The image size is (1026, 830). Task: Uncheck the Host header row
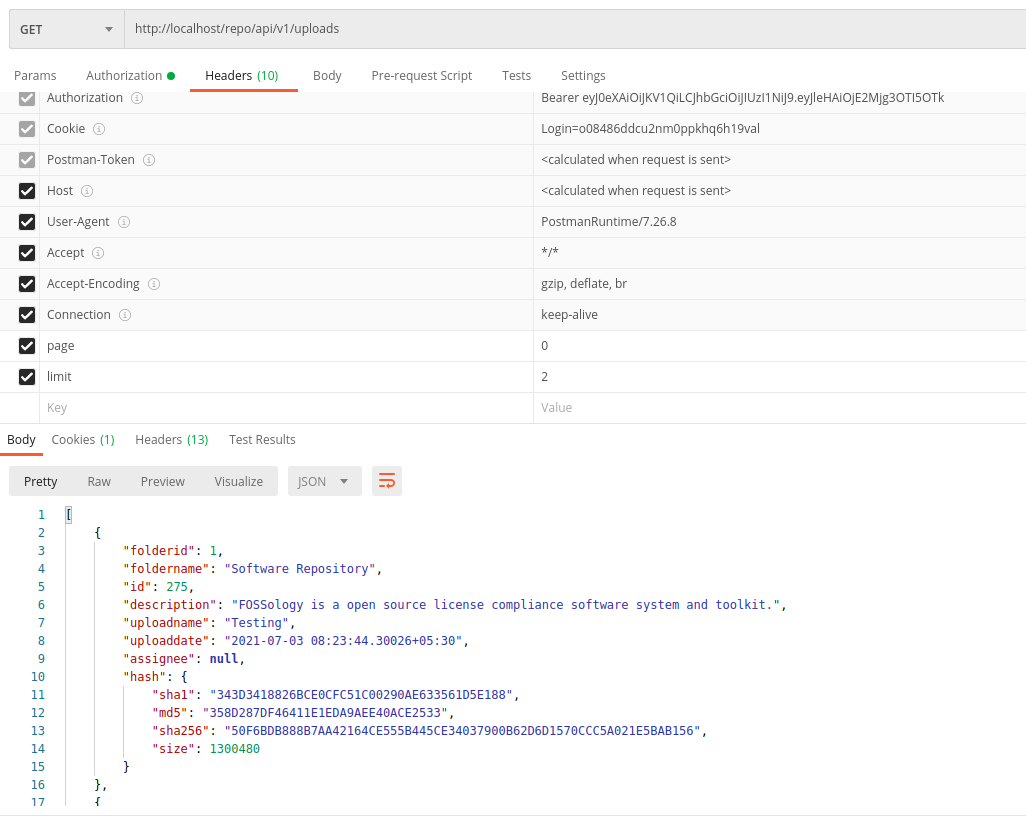pyautogui.click(x=26, y=191)
